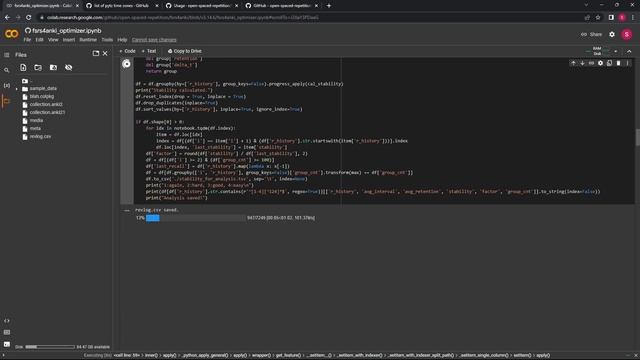The image size is (640, 360).
Task: Refresh the file browser listing
Action: (x=38, y=67)
